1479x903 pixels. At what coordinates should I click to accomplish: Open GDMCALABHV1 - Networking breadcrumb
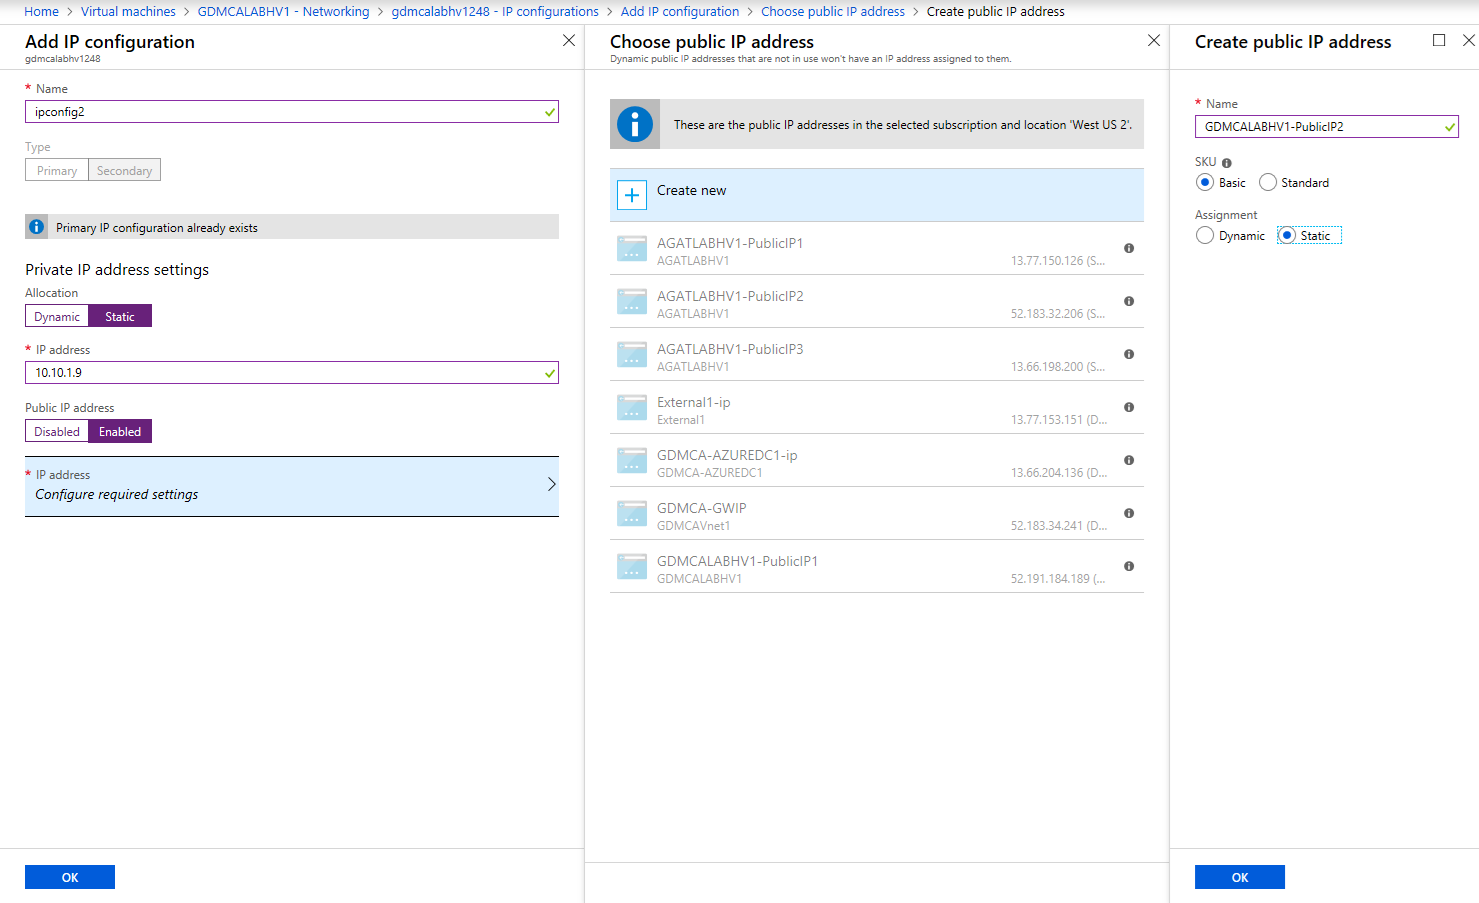pos(283,11)
